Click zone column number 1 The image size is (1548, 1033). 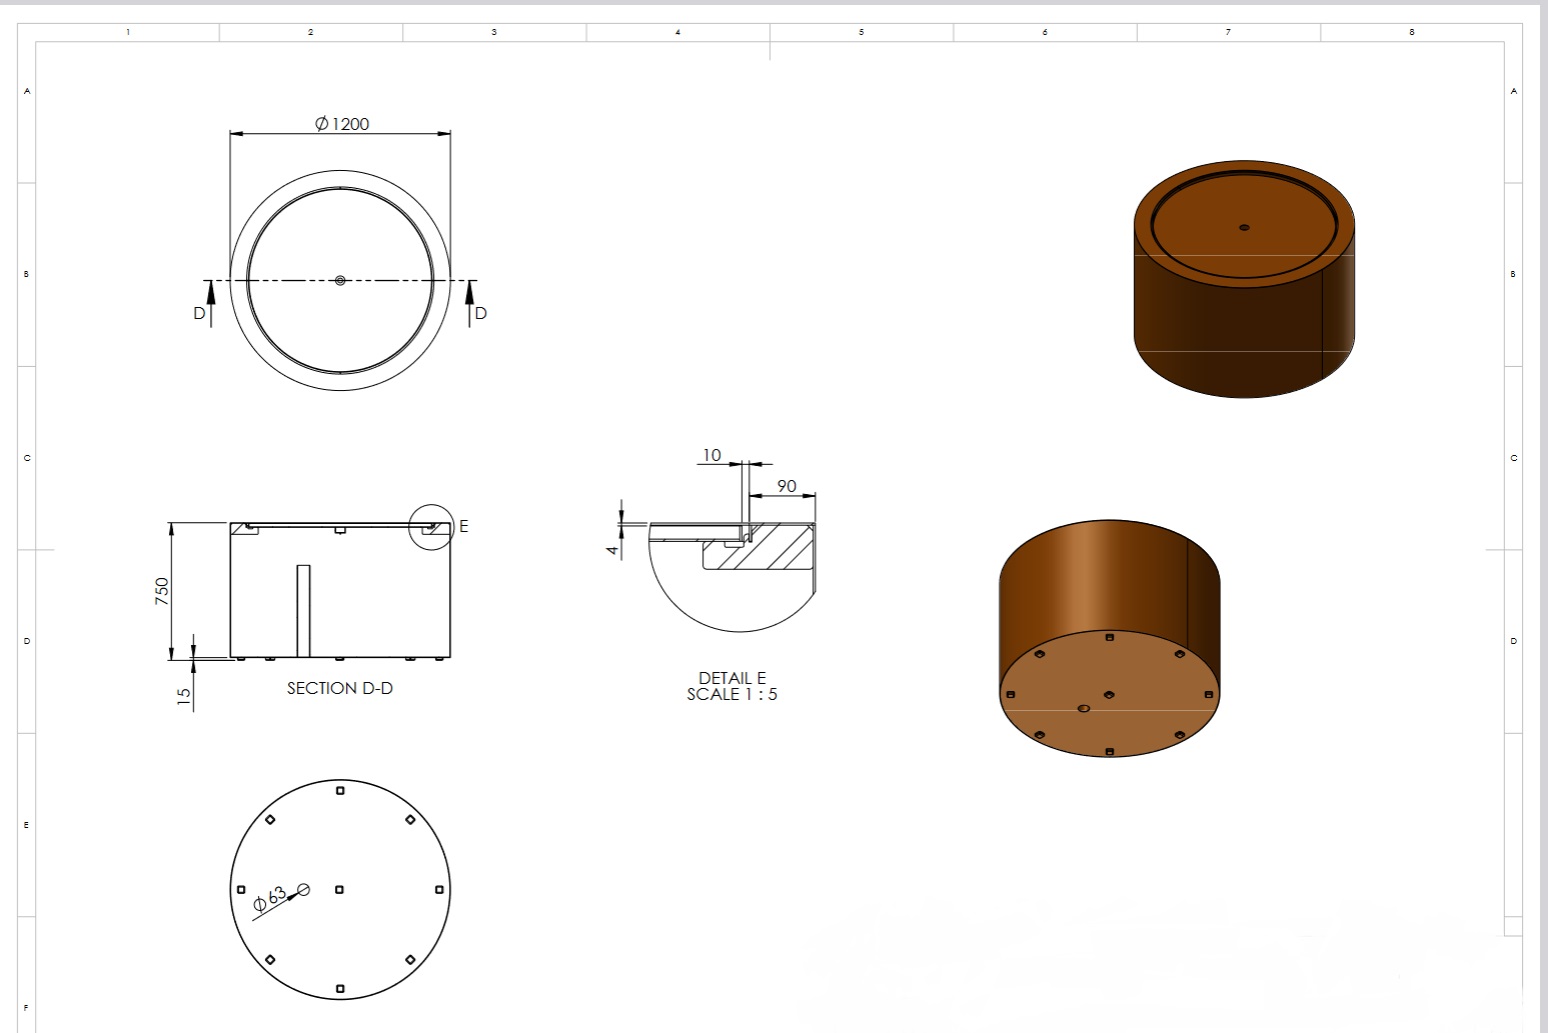click(128, 32)
